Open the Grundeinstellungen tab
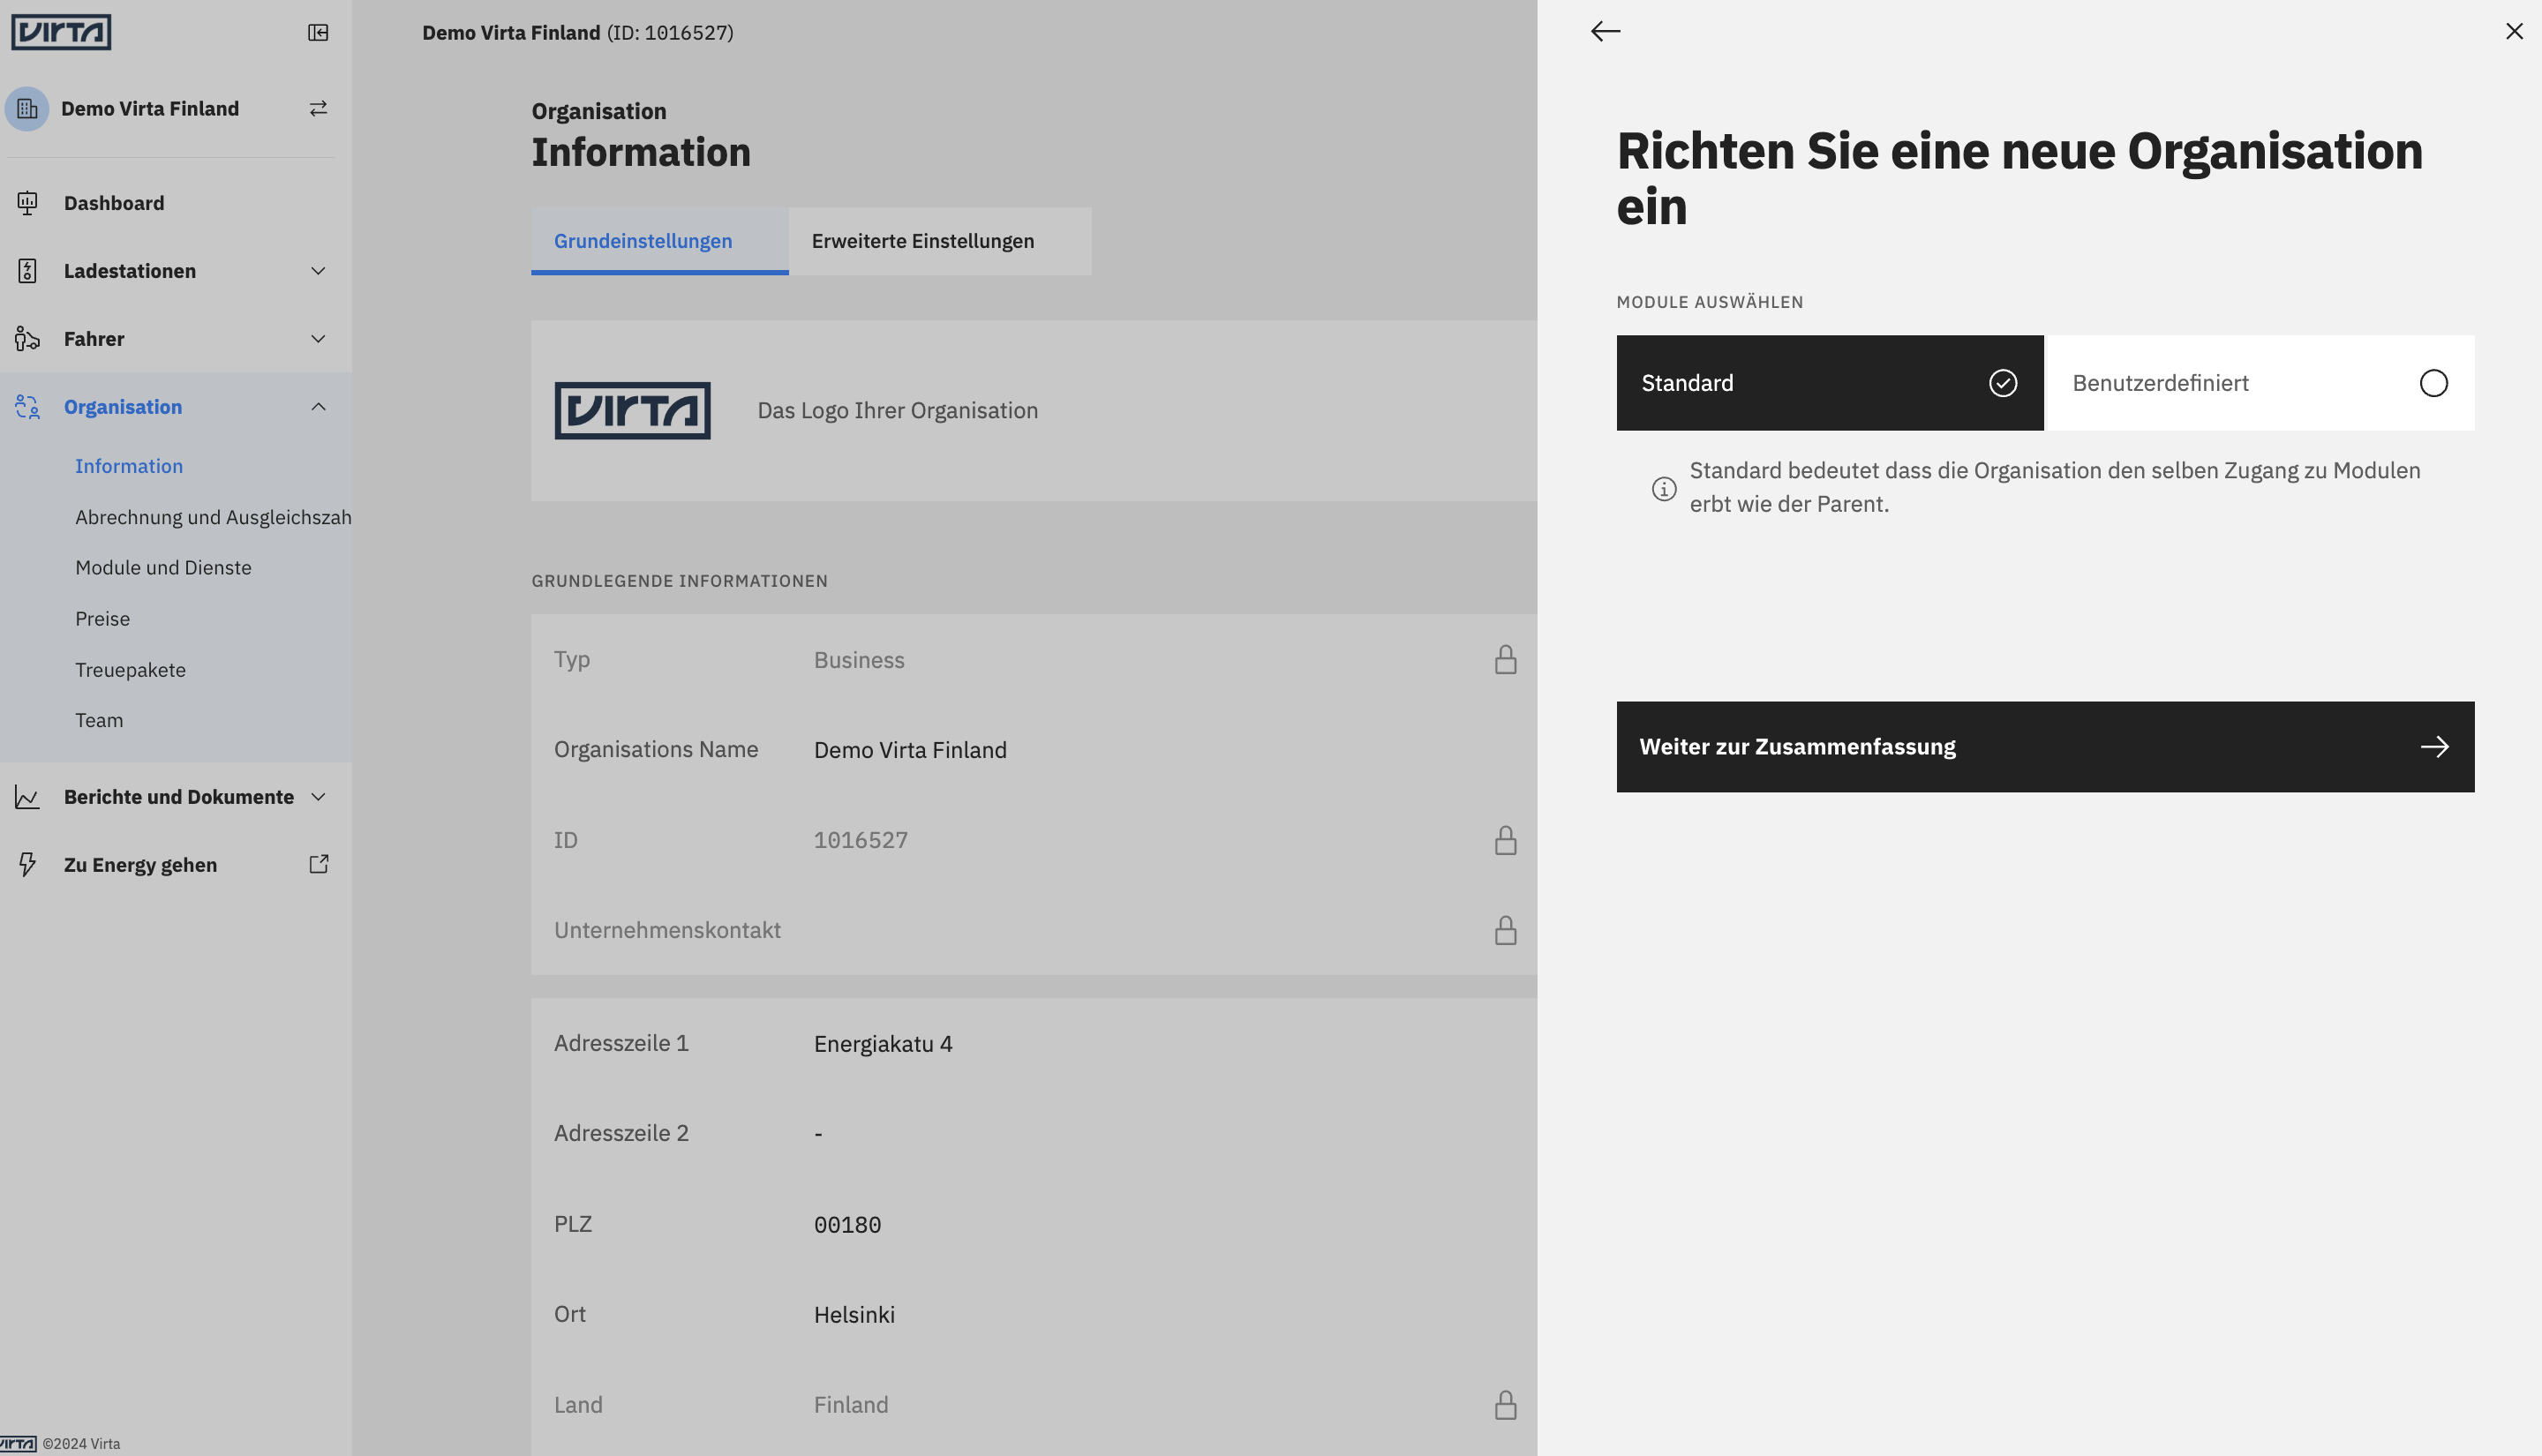 click(x=659, y=241)
